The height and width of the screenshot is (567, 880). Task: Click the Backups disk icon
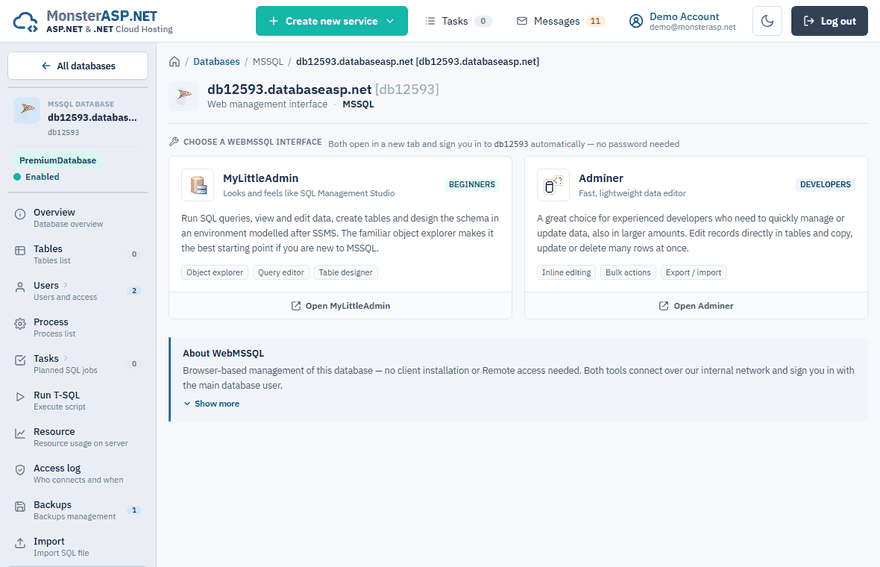(x=20, y=506)
